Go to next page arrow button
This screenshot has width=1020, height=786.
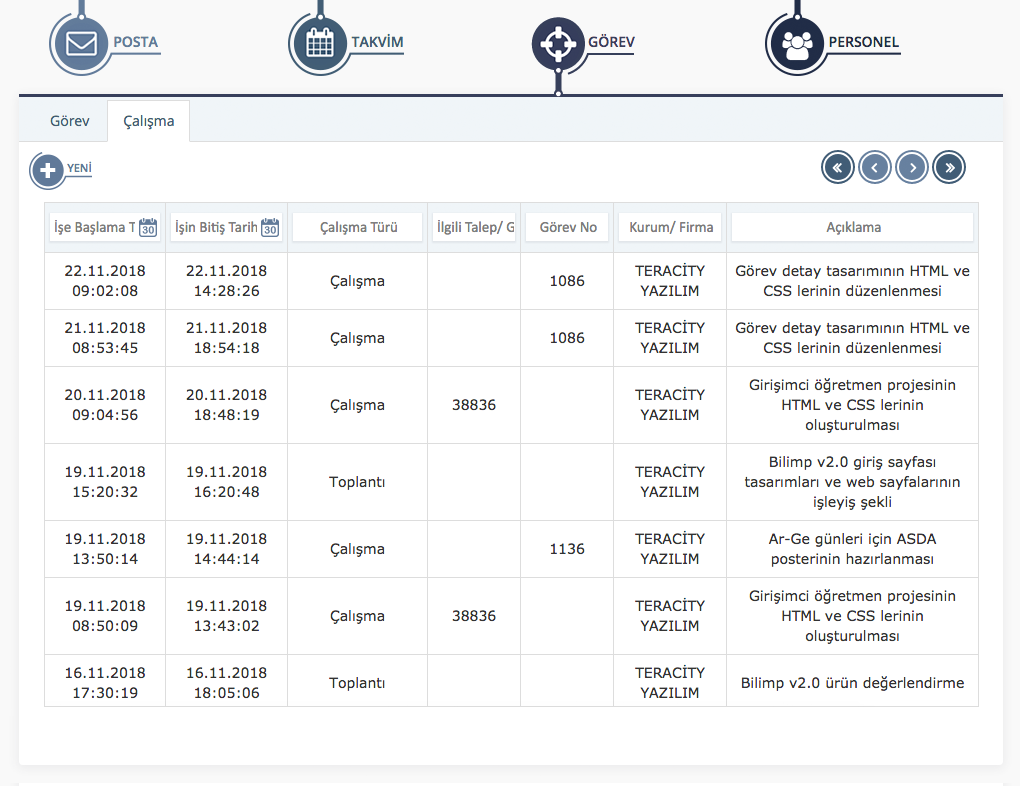click(x=912, y=167)
